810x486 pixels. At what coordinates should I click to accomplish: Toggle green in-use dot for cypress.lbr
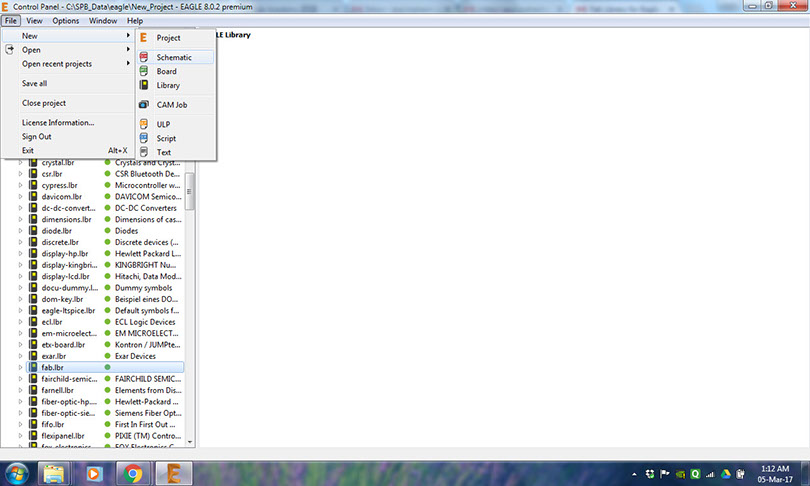(107, 185)
